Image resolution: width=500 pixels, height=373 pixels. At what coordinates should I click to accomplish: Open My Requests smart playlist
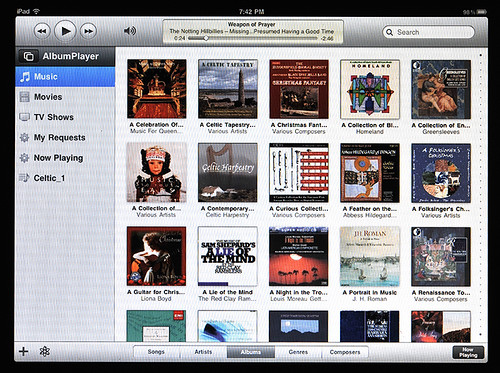[x=65, y=138]
